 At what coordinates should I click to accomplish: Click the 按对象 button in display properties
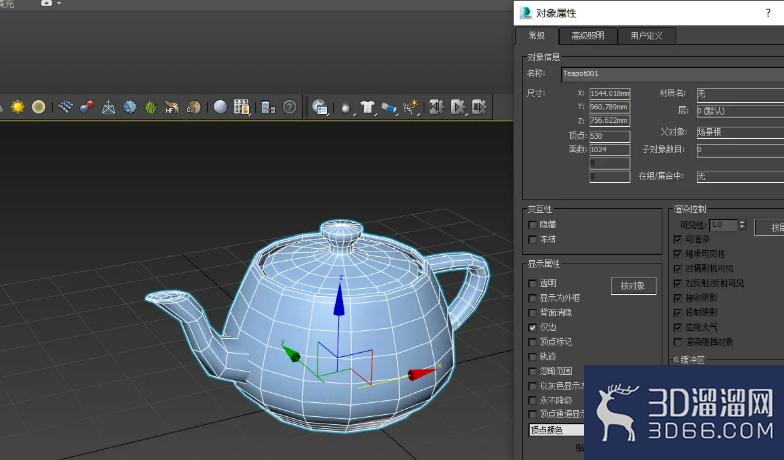click(634, 286)
